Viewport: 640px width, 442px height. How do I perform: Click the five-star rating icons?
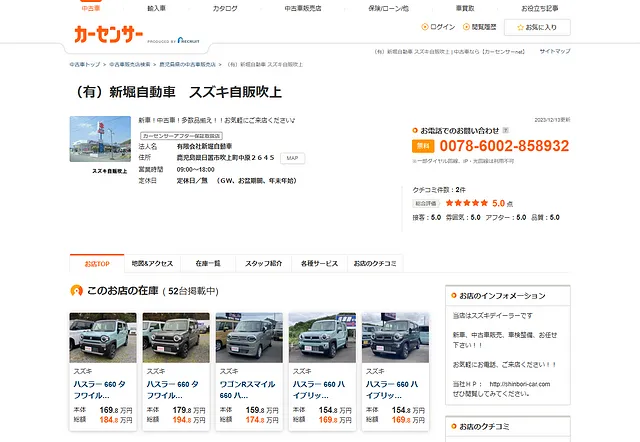tap(467, 203)
